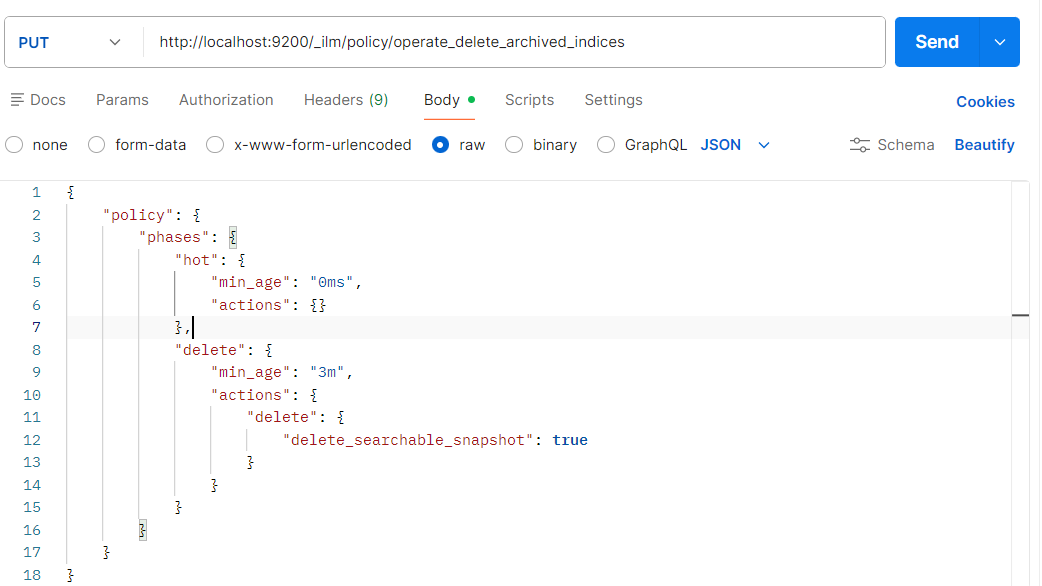
Task: Switch to the Params tab
Action: point(122,100)
